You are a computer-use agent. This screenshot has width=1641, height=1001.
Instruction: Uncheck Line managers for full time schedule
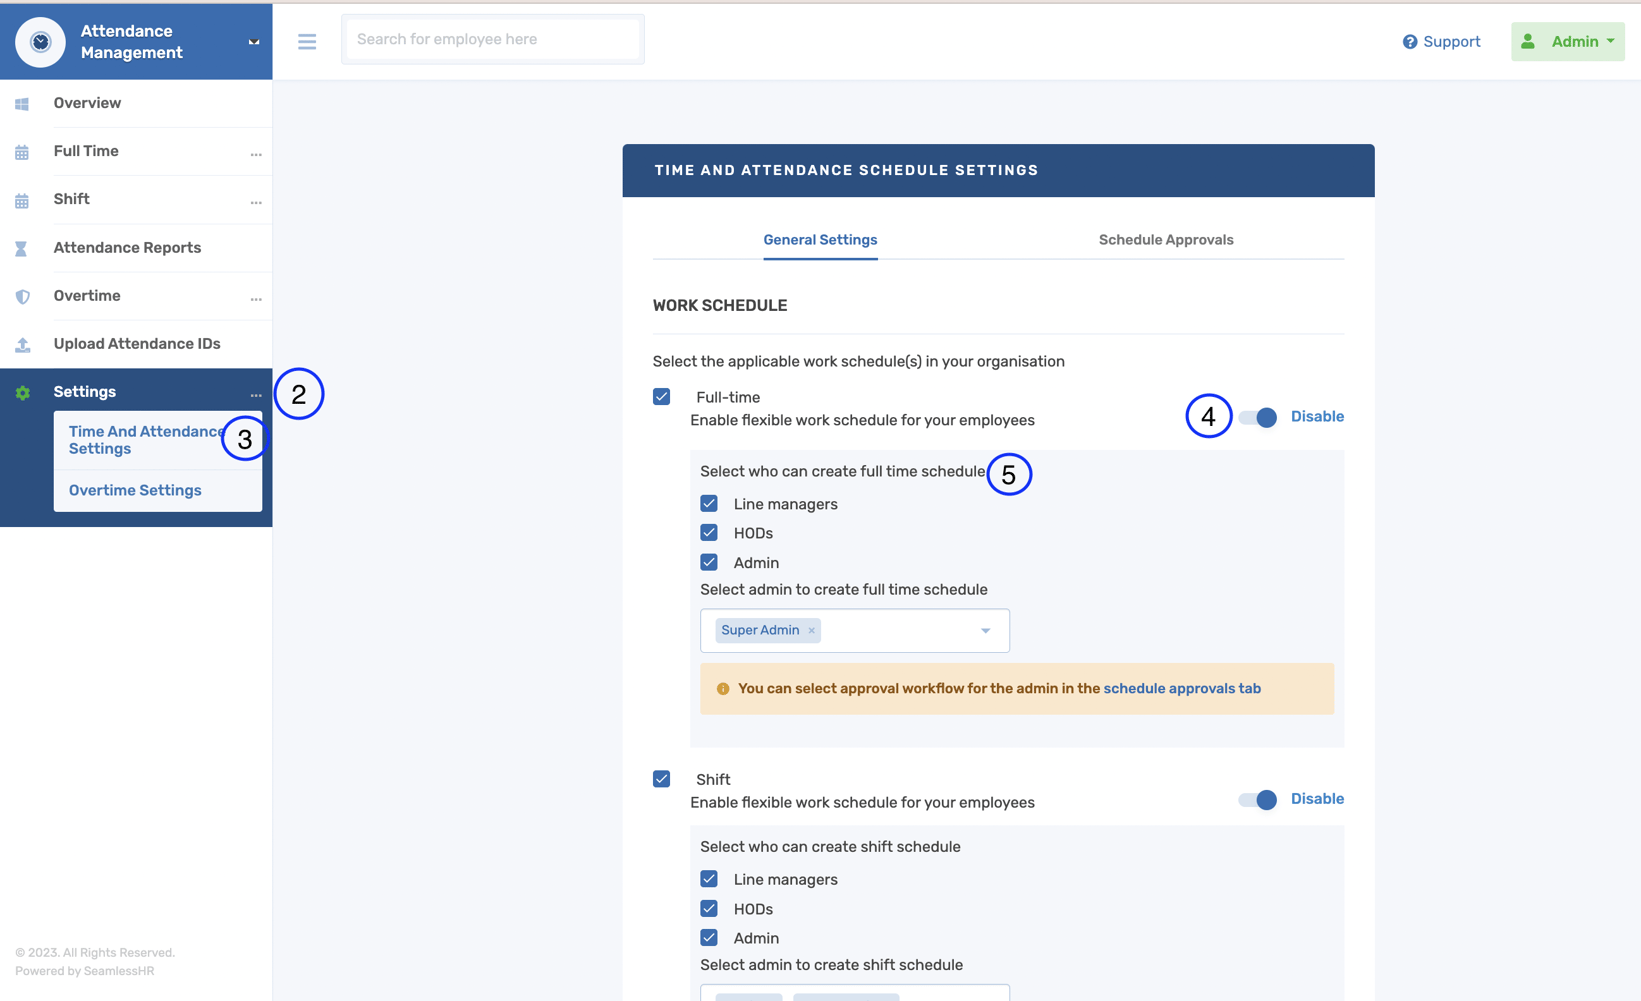tap(709, 503)
